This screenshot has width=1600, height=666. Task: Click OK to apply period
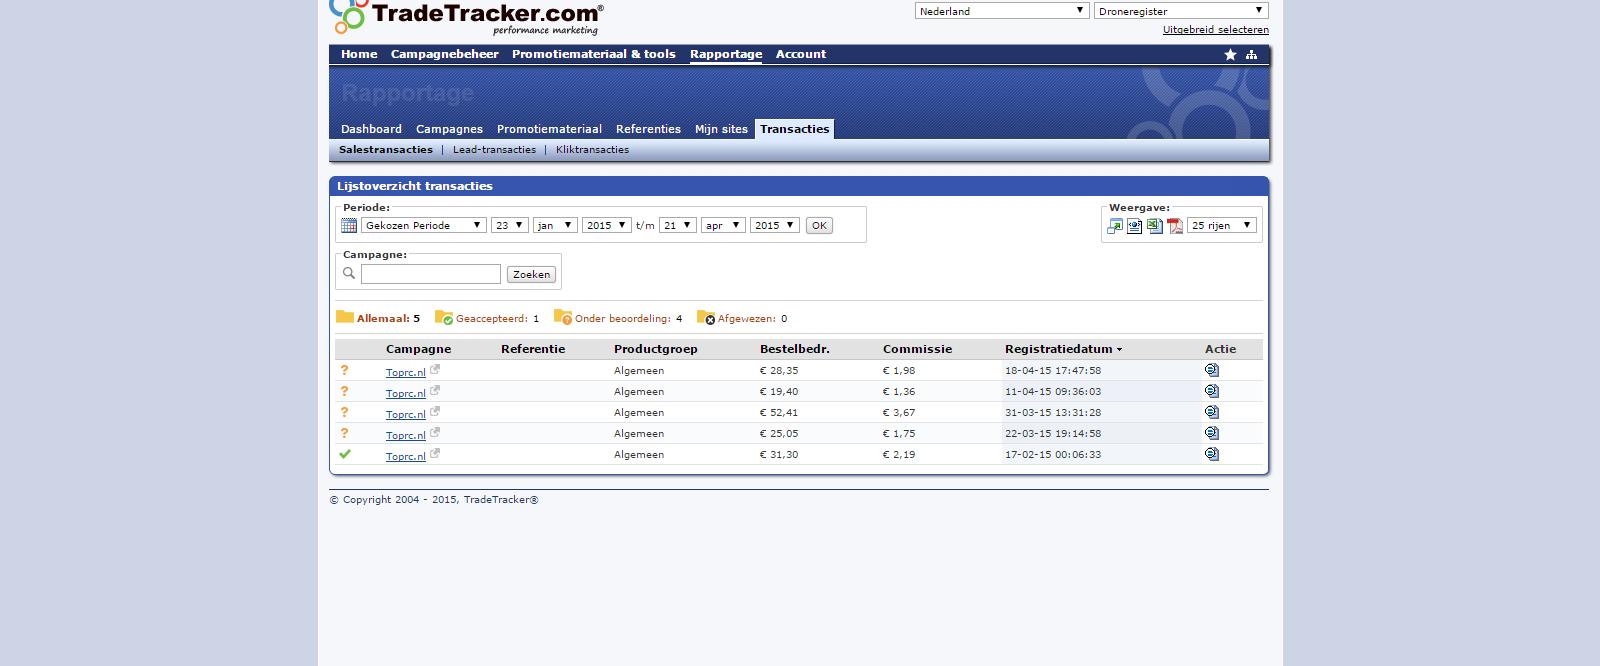[819, 226]
